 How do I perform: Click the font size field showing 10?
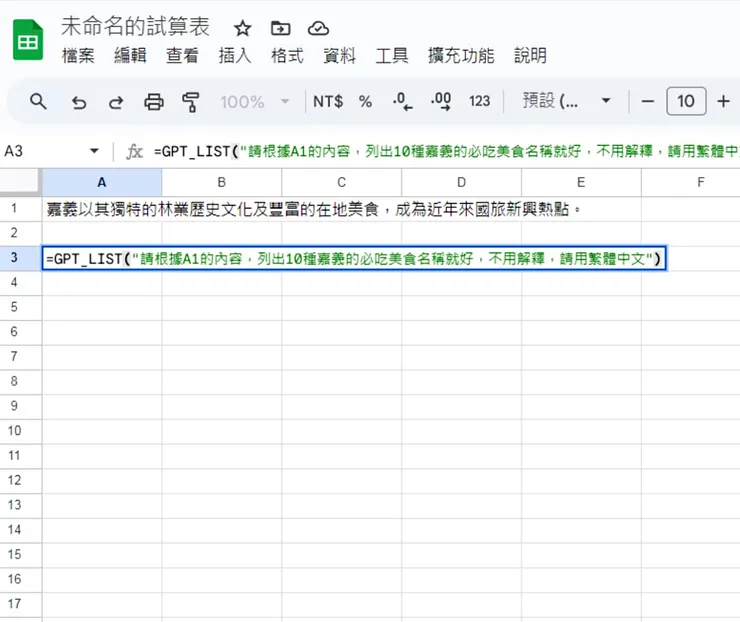pyautogui.click(x=686, y=101)
